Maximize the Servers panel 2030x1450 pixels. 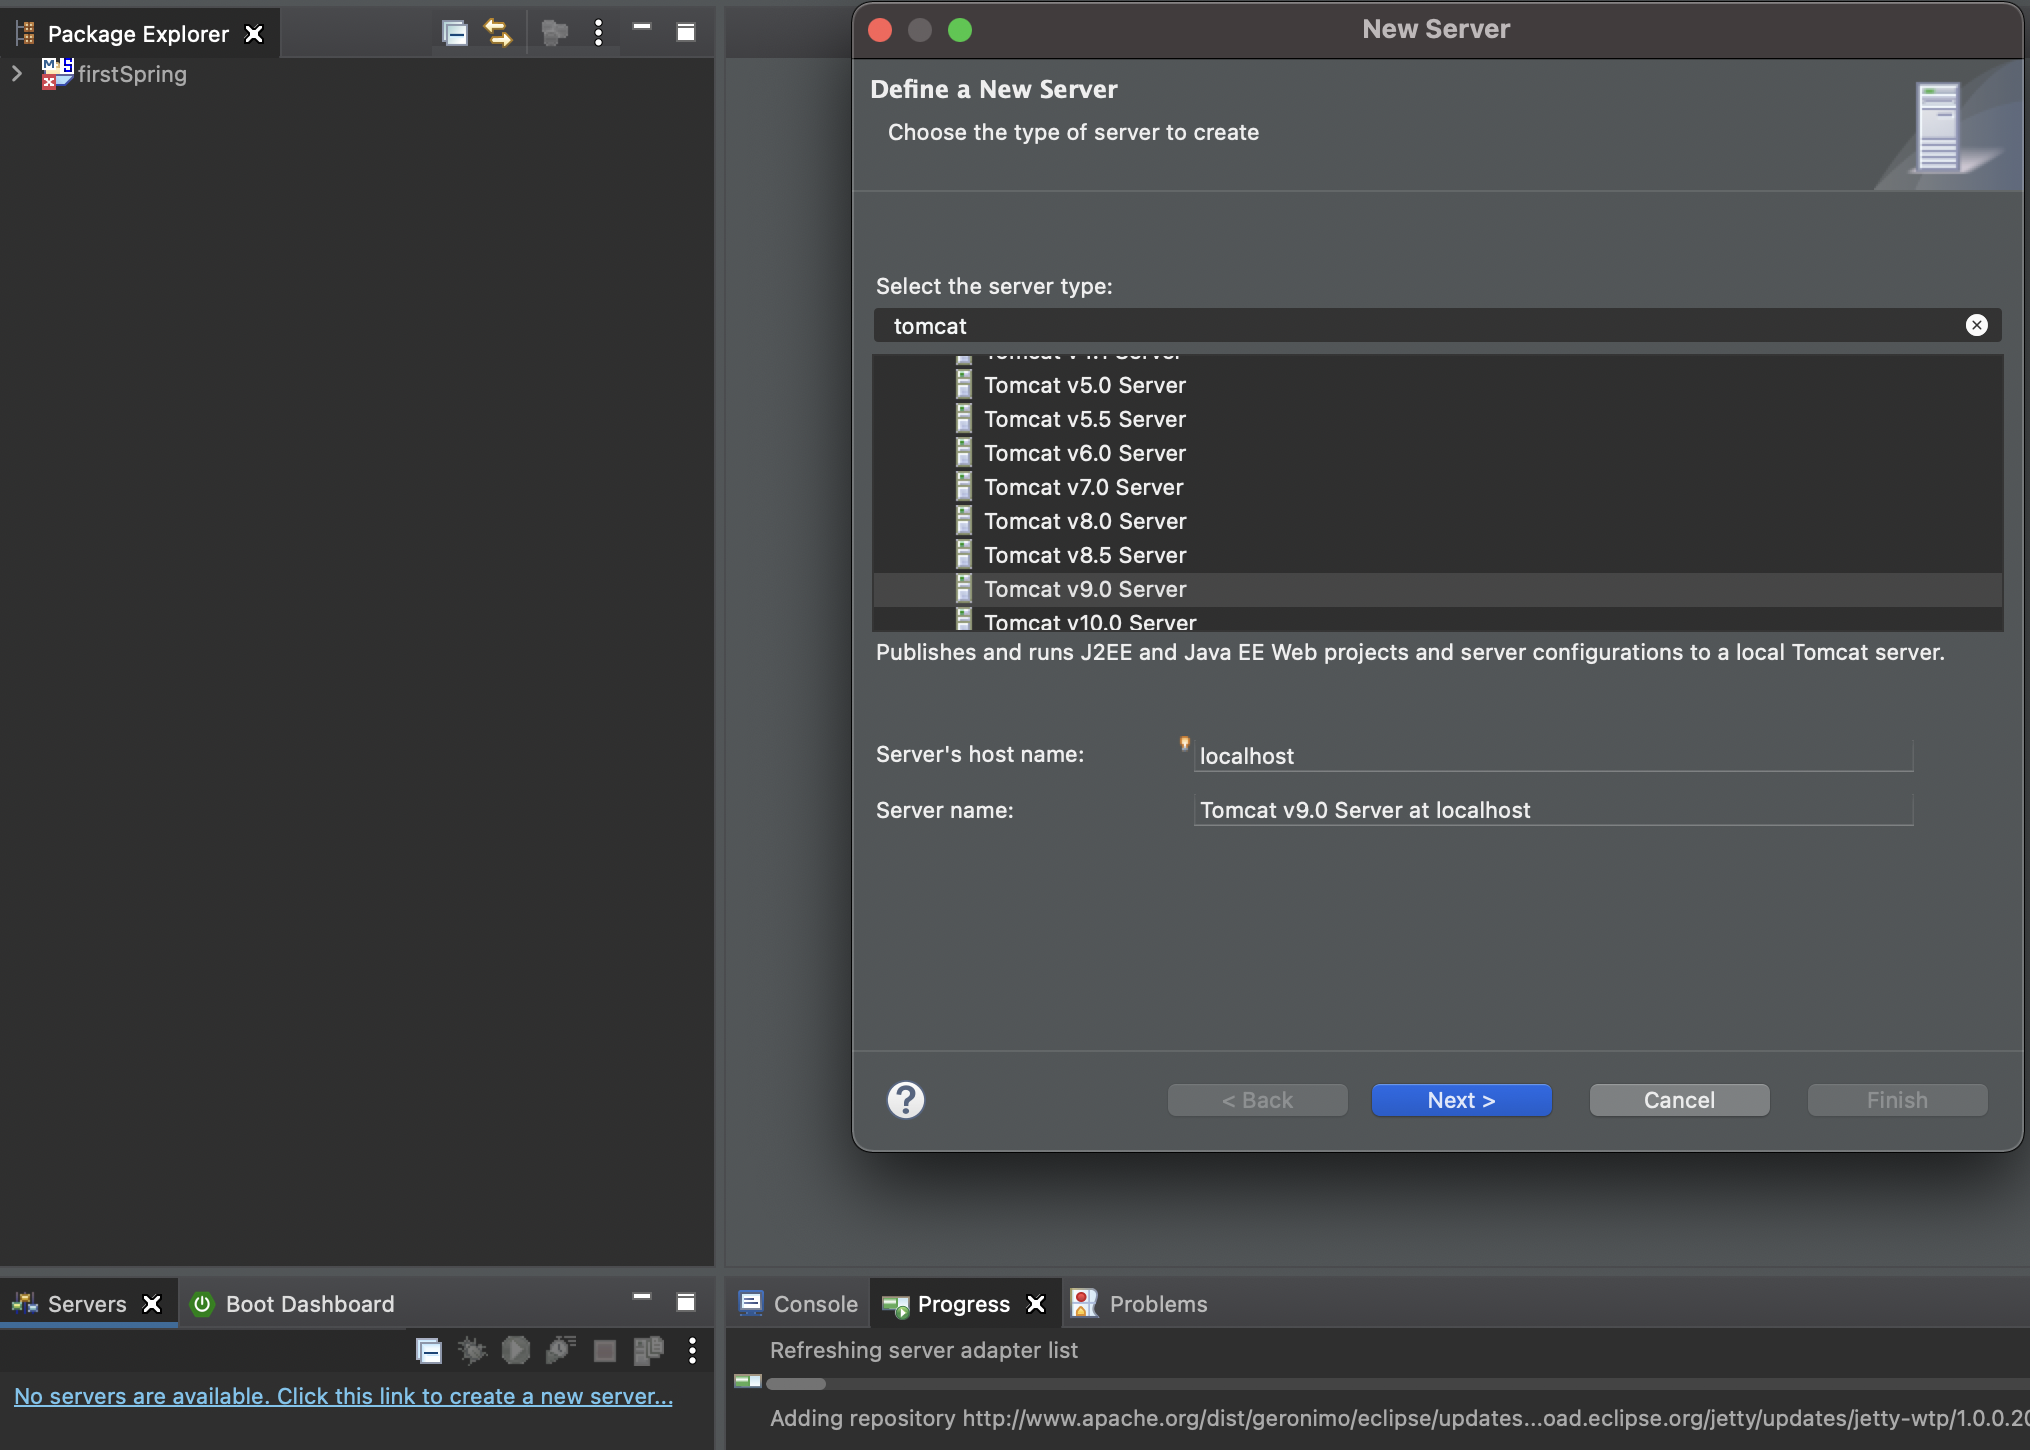686,1302
